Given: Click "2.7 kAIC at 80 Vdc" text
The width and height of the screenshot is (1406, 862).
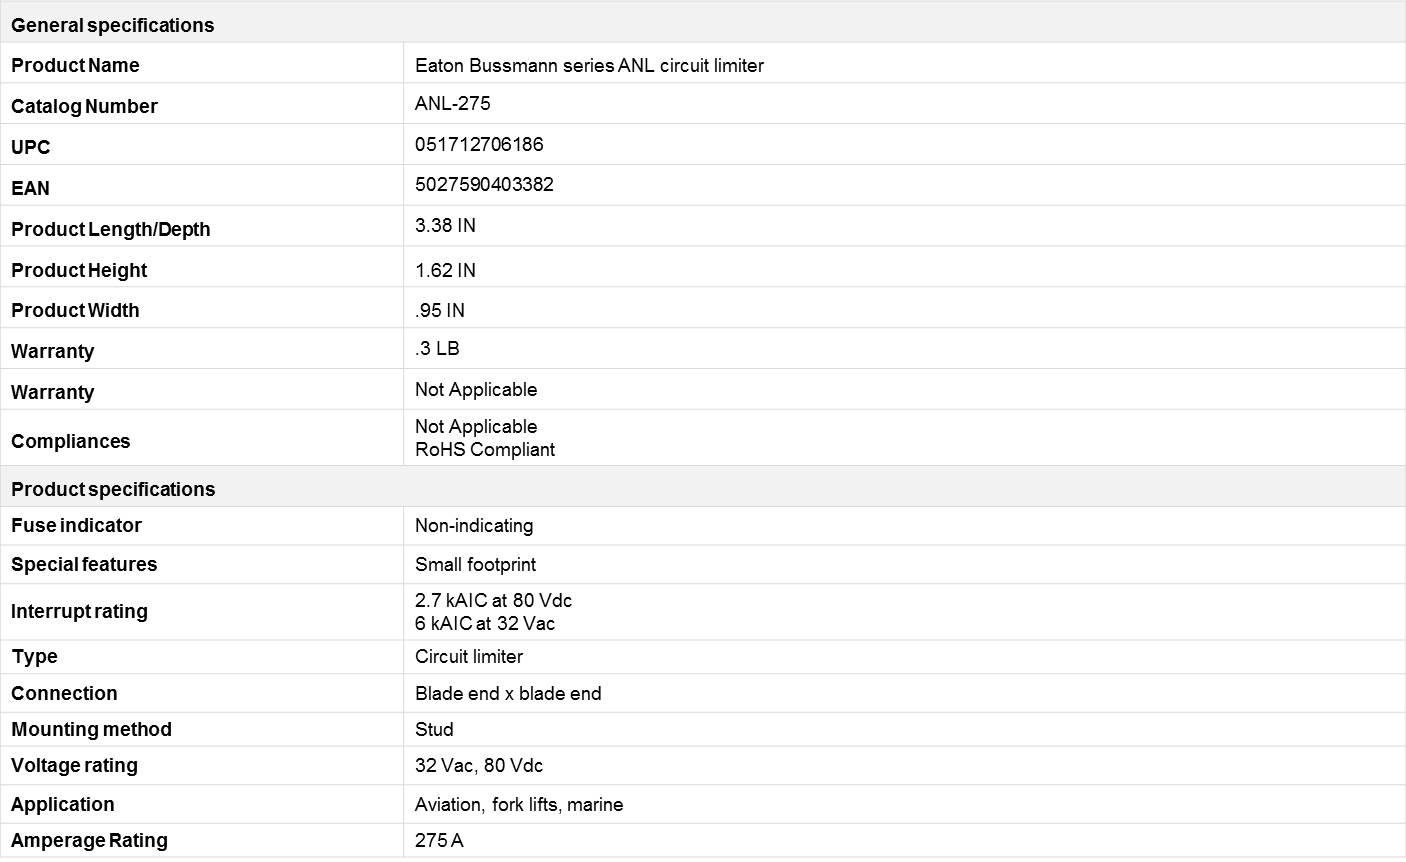Looking at the screenshot, I should pyautogui.click(x=494, y=600).
